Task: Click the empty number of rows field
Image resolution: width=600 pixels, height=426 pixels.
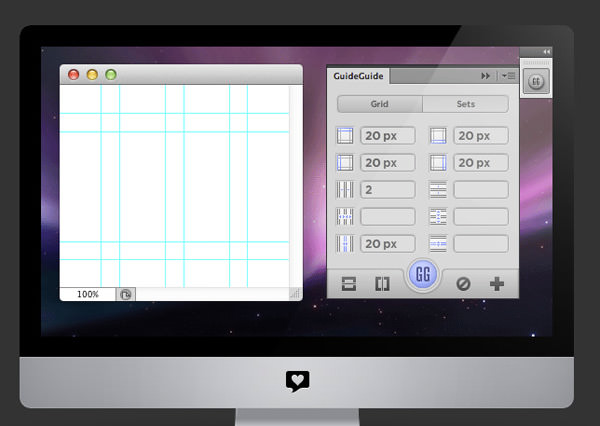Action: [x=481, y=189]
